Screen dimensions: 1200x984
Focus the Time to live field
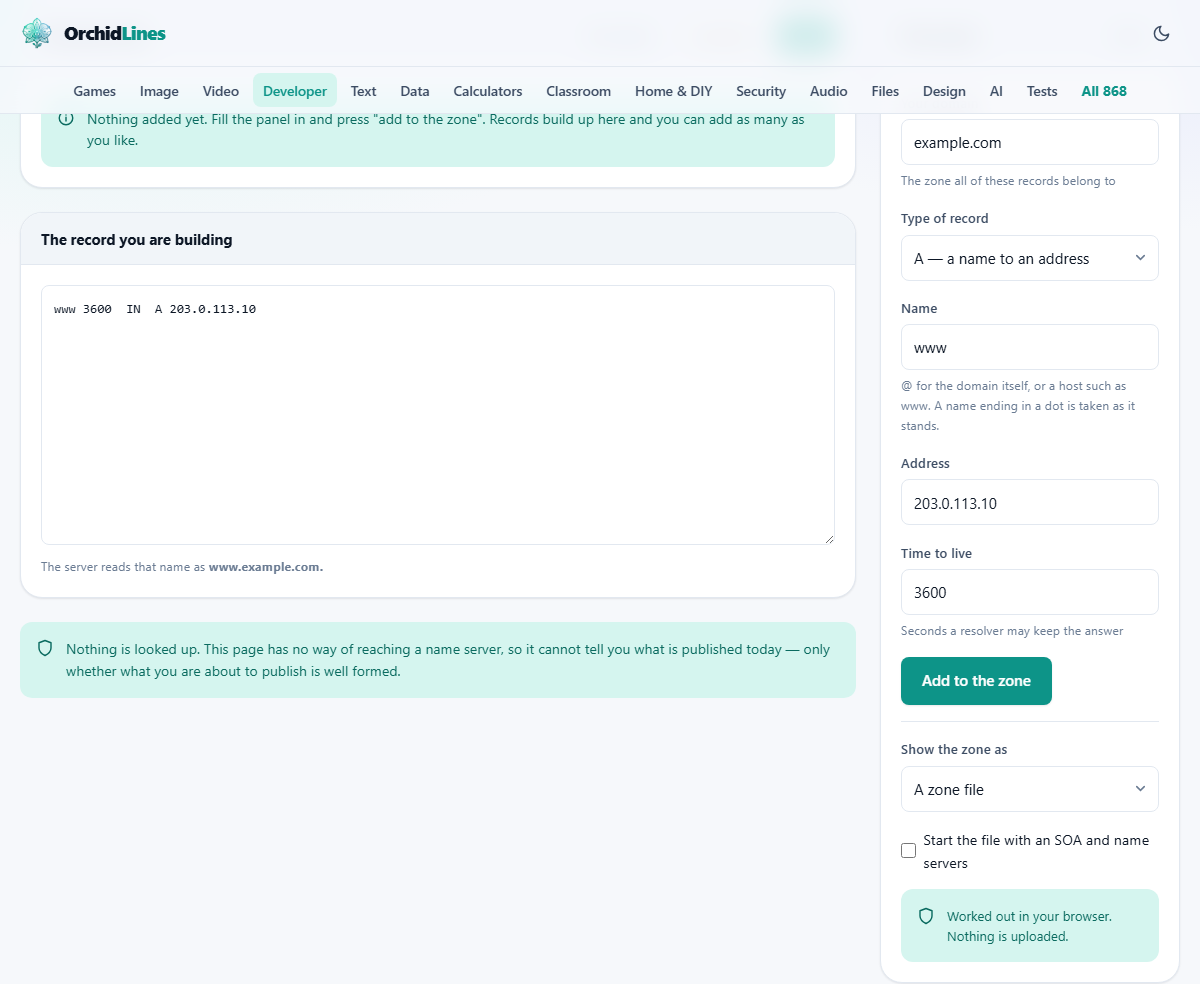coord(1030,592)
